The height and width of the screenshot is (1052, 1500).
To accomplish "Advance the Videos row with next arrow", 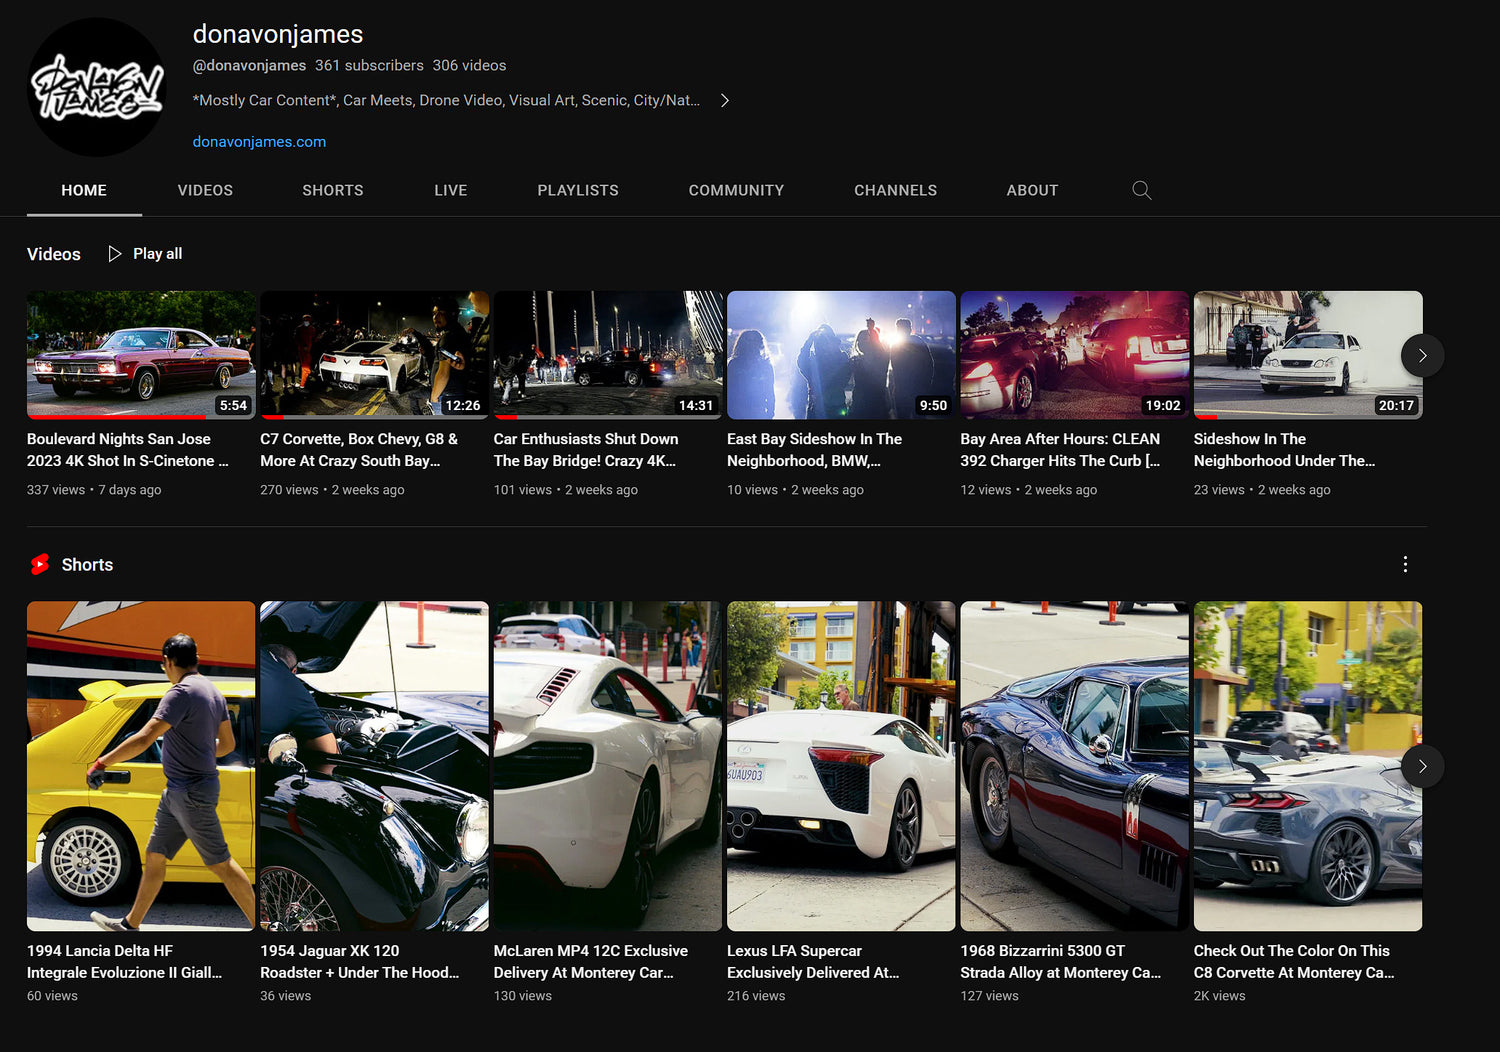I will (x=1422, y=355).
